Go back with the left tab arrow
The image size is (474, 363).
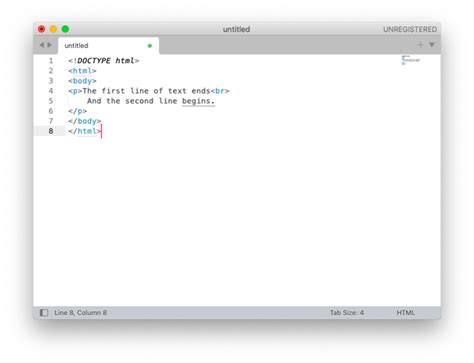click(x=42, y=45)
